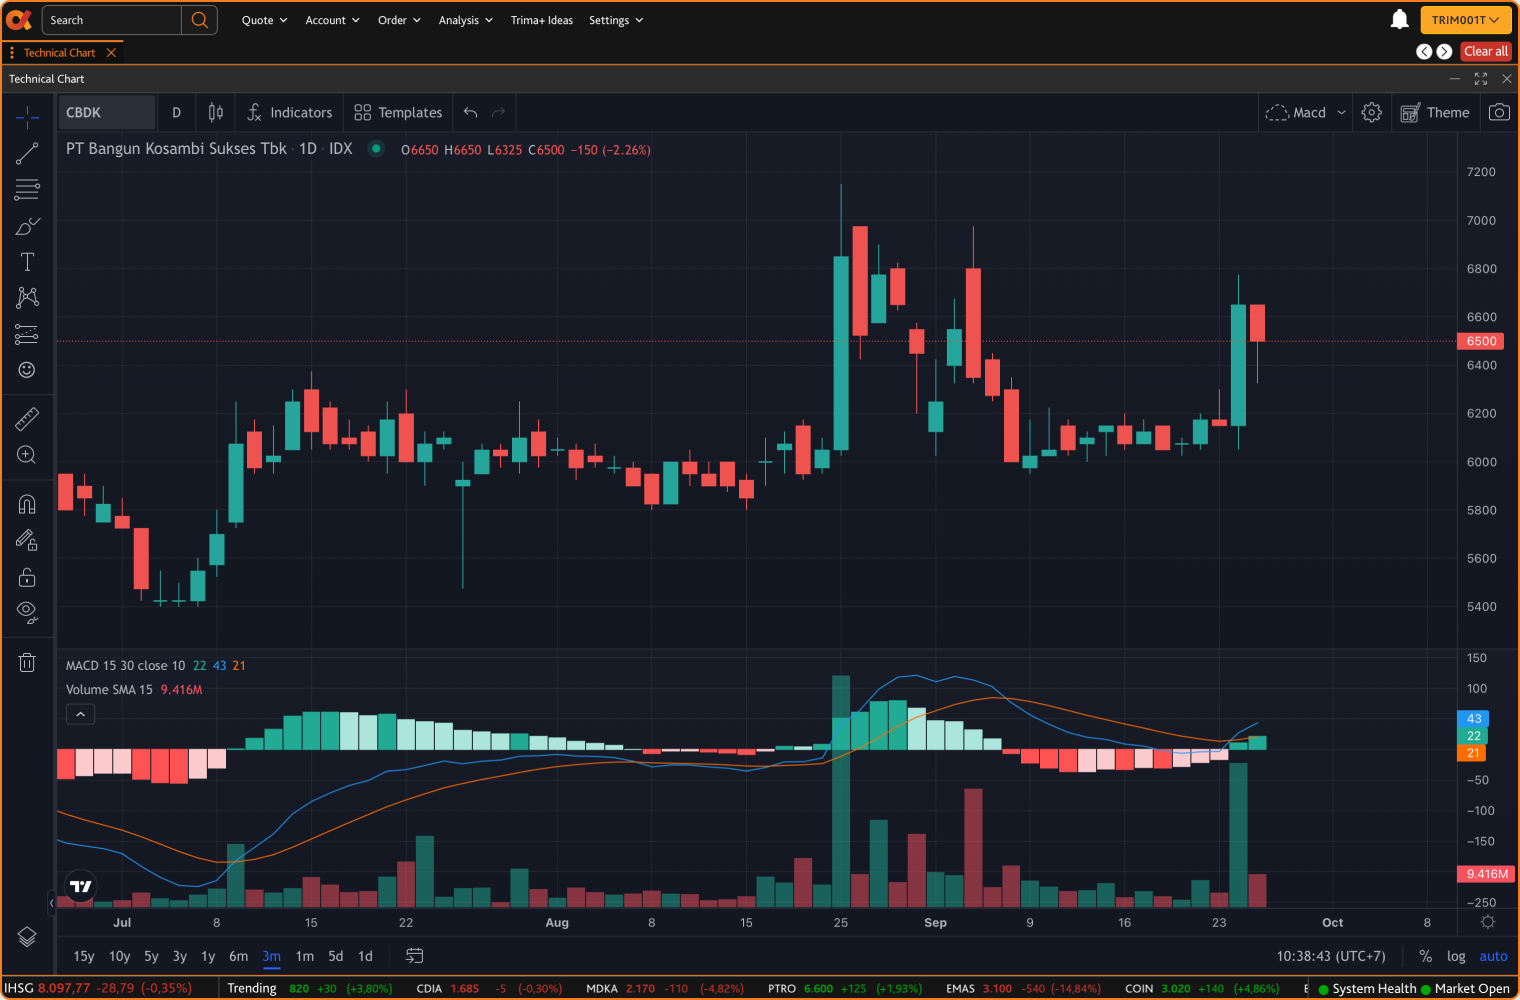Take a chart snapshot with camera icon
This screenshot has height=1000, width=1520.
[1499, 113]
